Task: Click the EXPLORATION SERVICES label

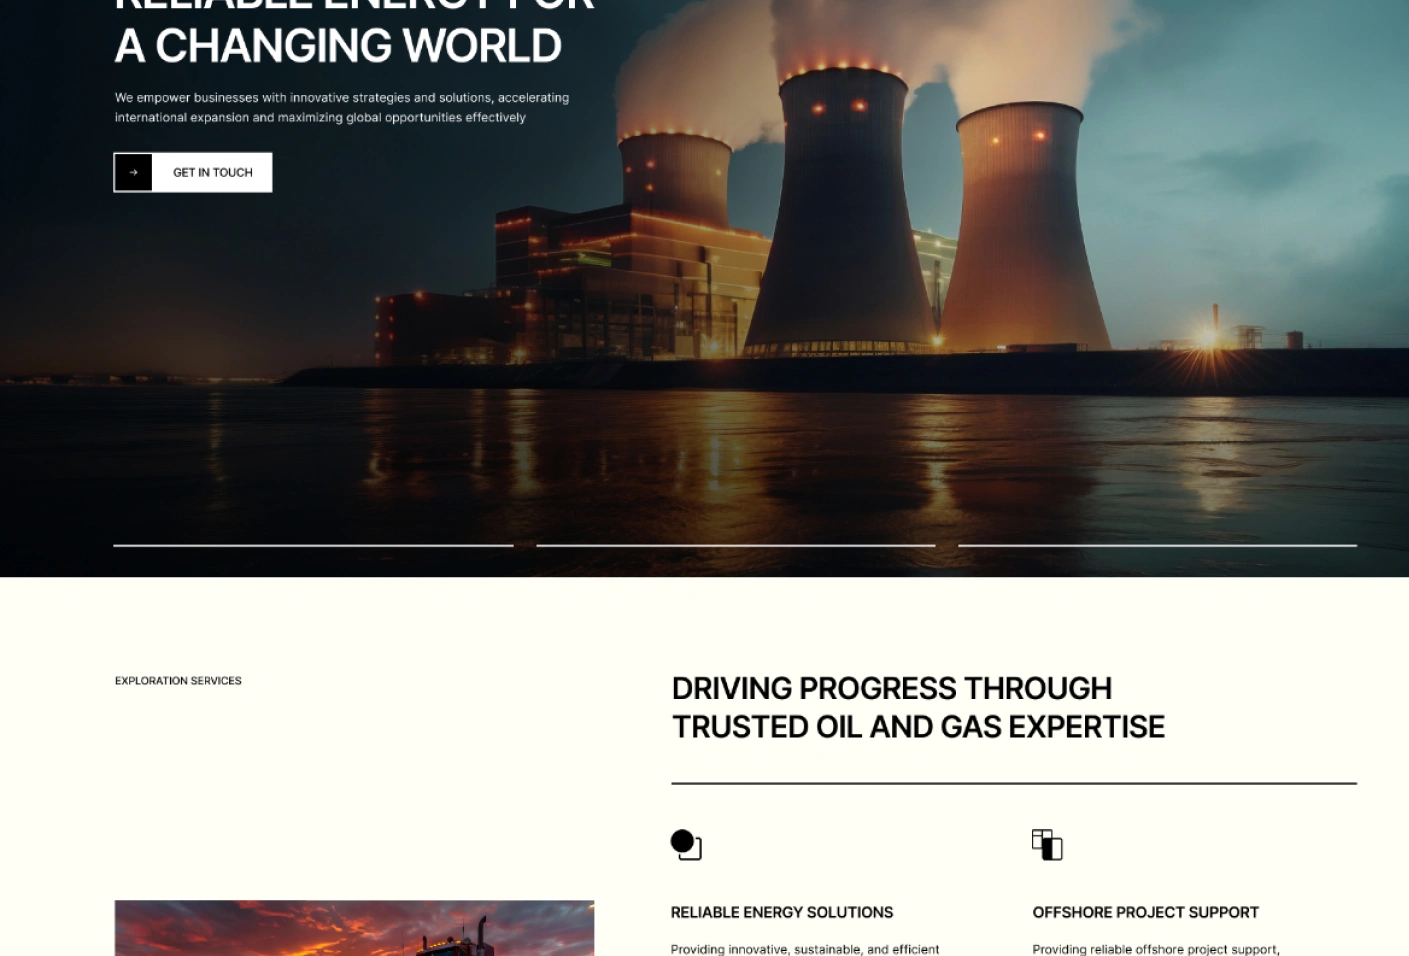Action: 178,681
